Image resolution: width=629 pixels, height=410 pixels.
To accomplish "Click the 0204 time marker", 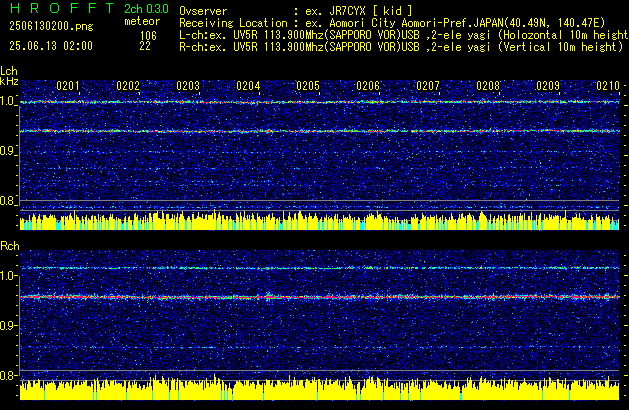I will click(248, 86).
